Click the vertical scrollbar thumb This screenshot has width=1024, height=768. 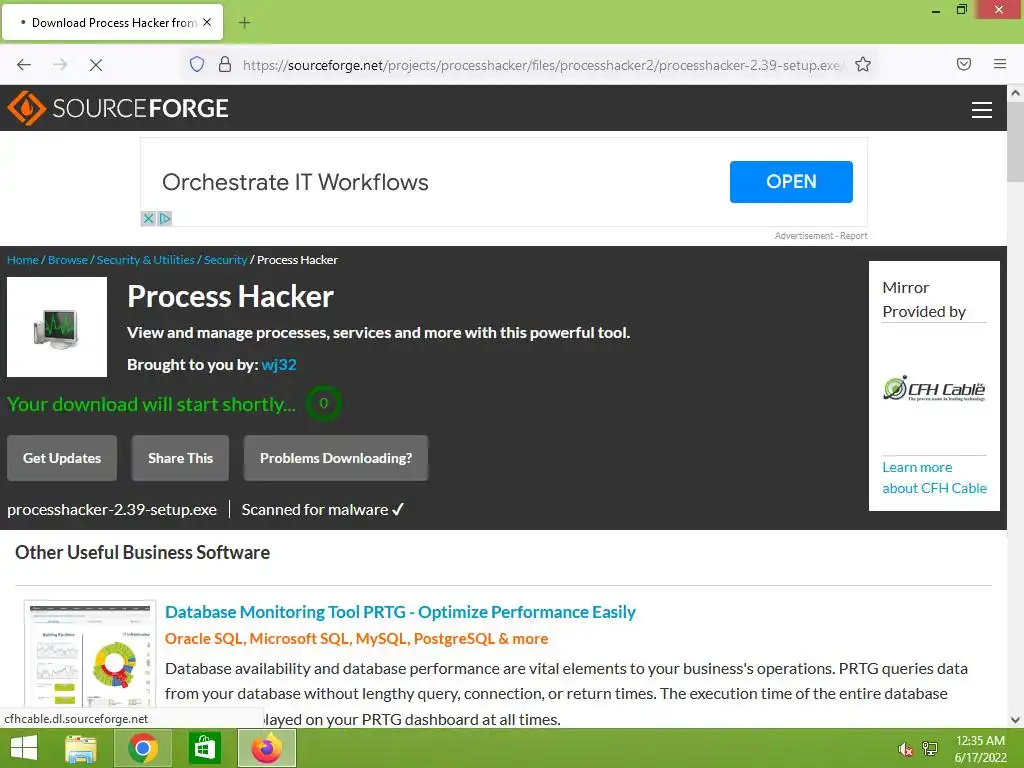1016,142
